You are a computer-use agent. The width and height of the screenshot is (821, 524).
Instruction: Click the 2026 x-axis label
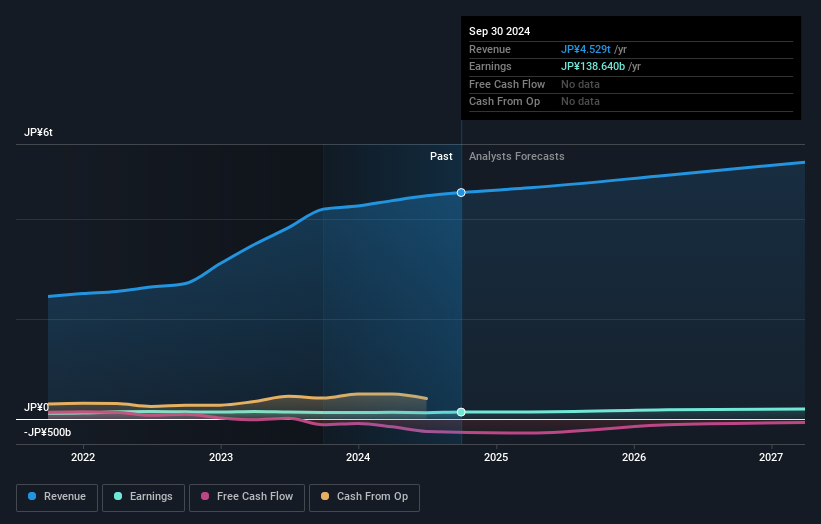tap(634, 458)
